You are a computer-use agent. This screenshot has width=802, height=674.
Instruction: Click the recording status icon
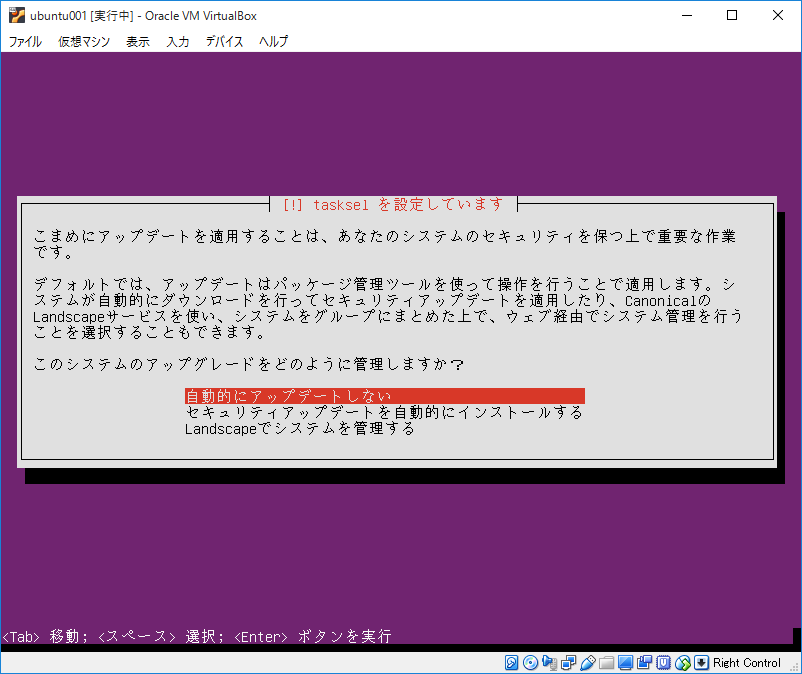[x=645, y=662]
